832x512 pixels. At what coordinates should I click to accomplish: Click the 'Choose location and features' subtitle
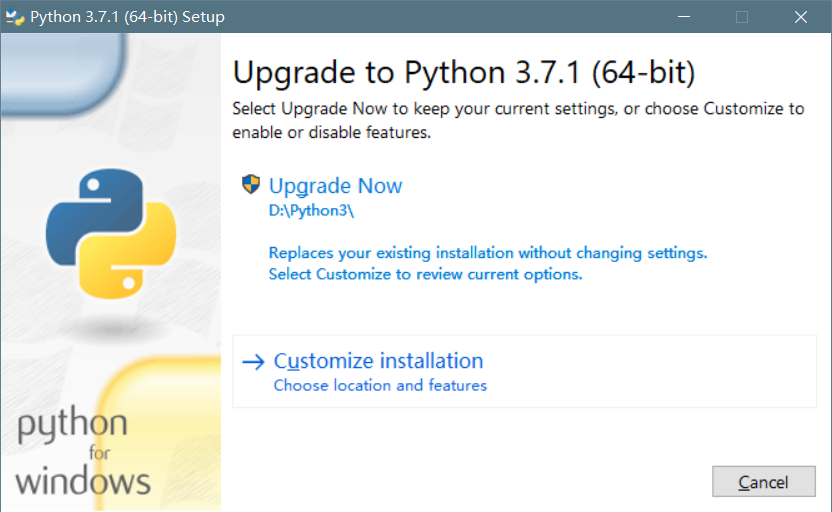tap(380, 385)
